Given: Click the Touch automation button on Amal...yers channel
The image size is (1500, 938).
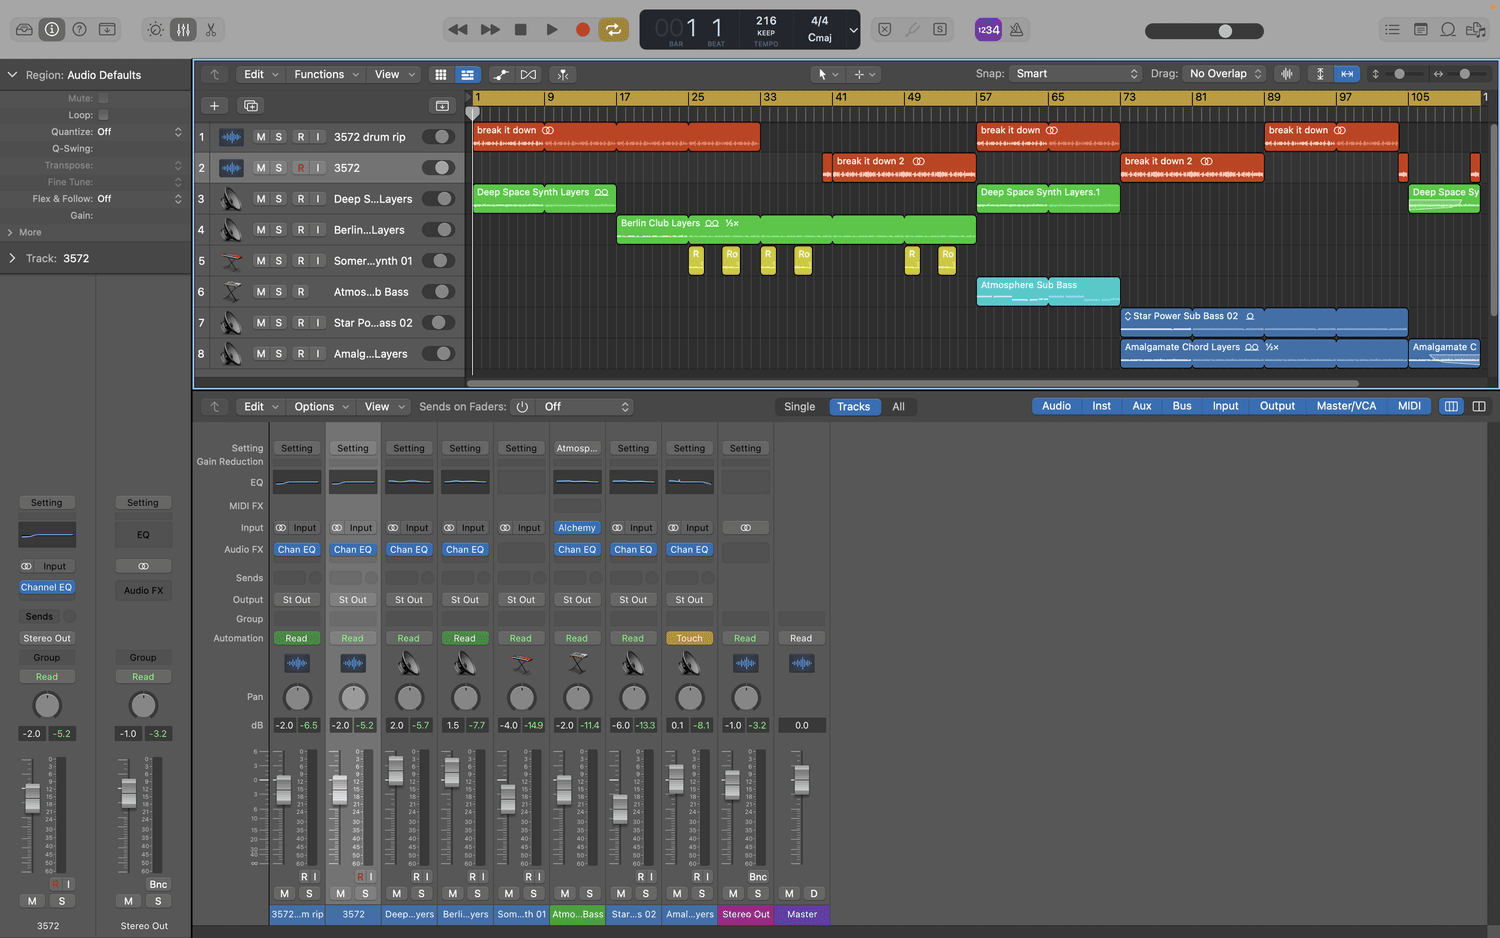Looking at the screenshot, I should pos(689,638).
